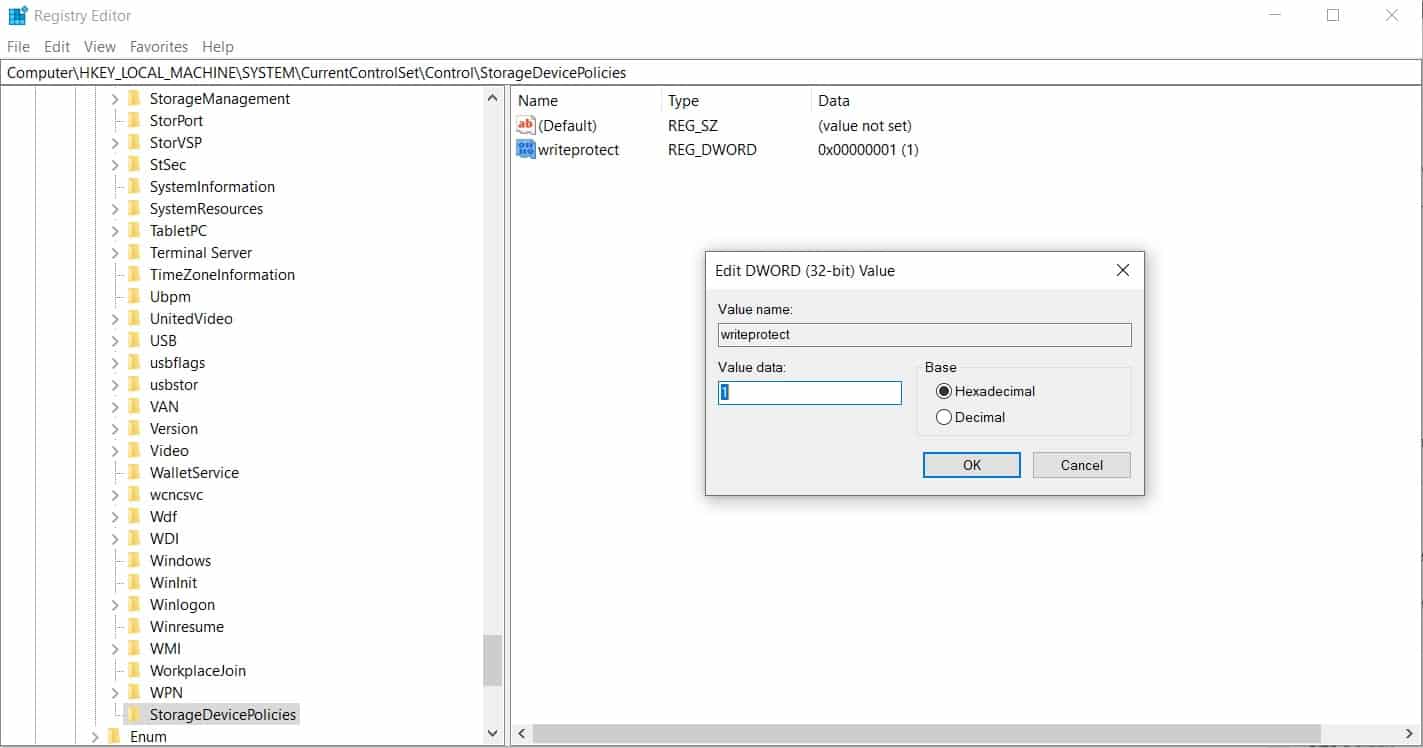Select the Decimal base radio button
Screen dimensions: 1423x748
tap(943, 417)
